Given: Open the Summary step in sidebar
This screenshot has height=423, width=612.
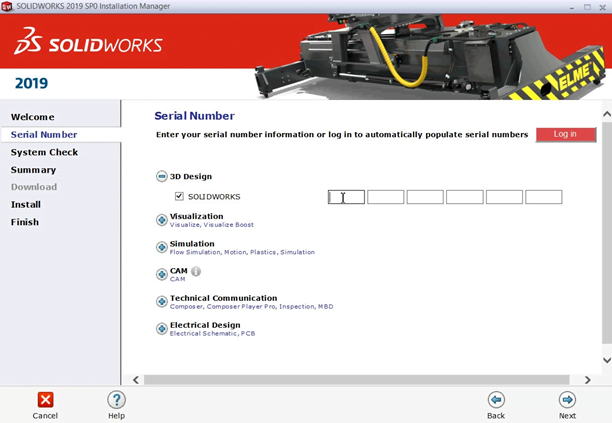Looking at the screenshot, I should (33, 170).
